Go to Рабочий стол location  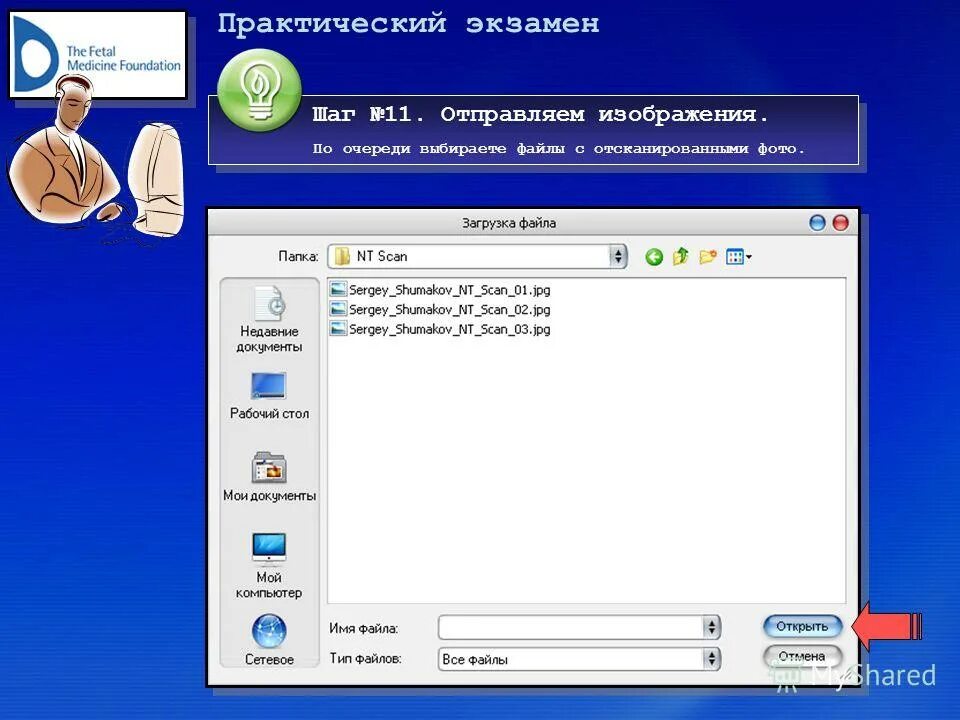[269, 396]
